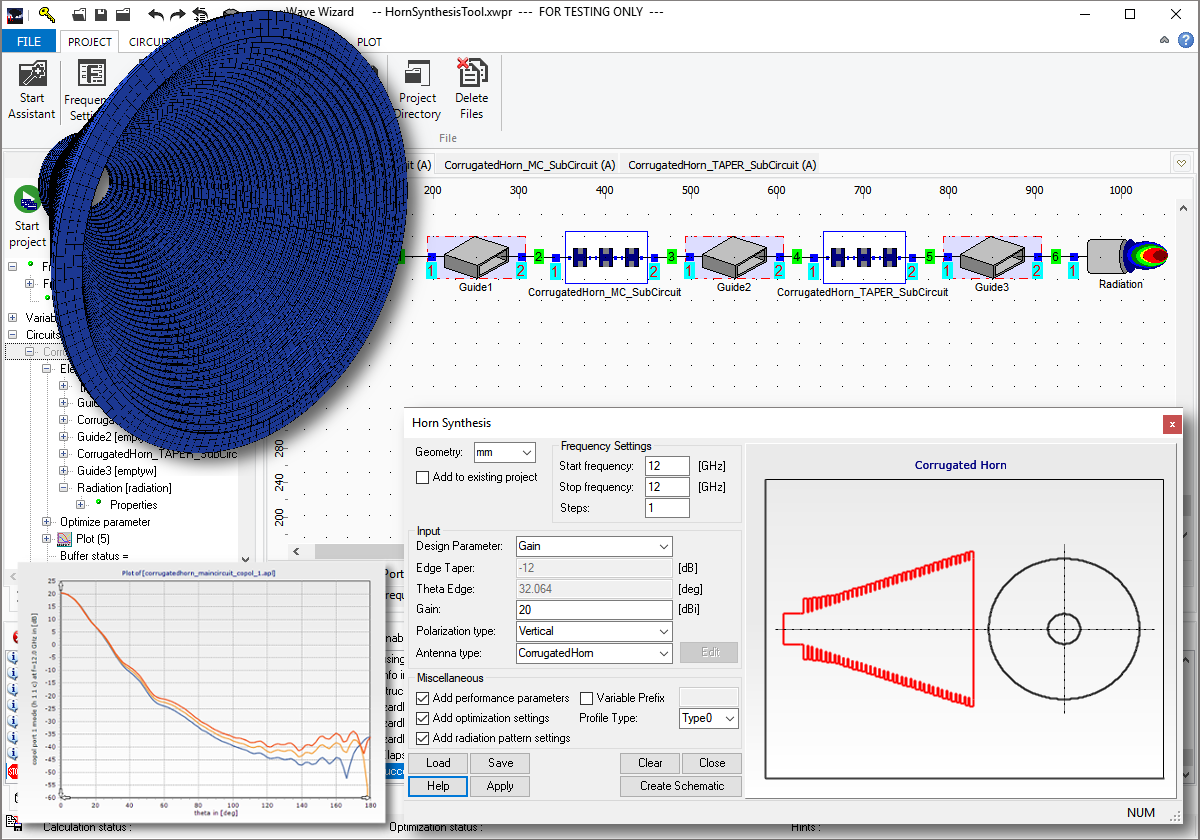Open the FILE menu tab

click(29, 42)
